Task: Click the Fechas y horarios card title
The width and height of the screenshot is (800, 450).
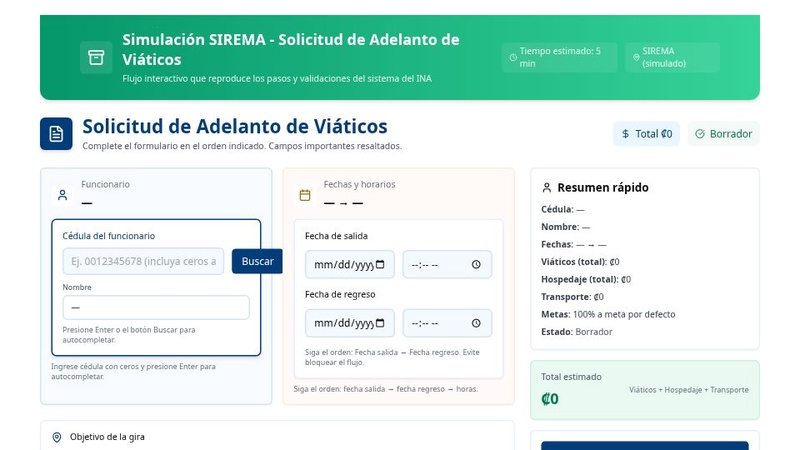Action: coord(359,184)
